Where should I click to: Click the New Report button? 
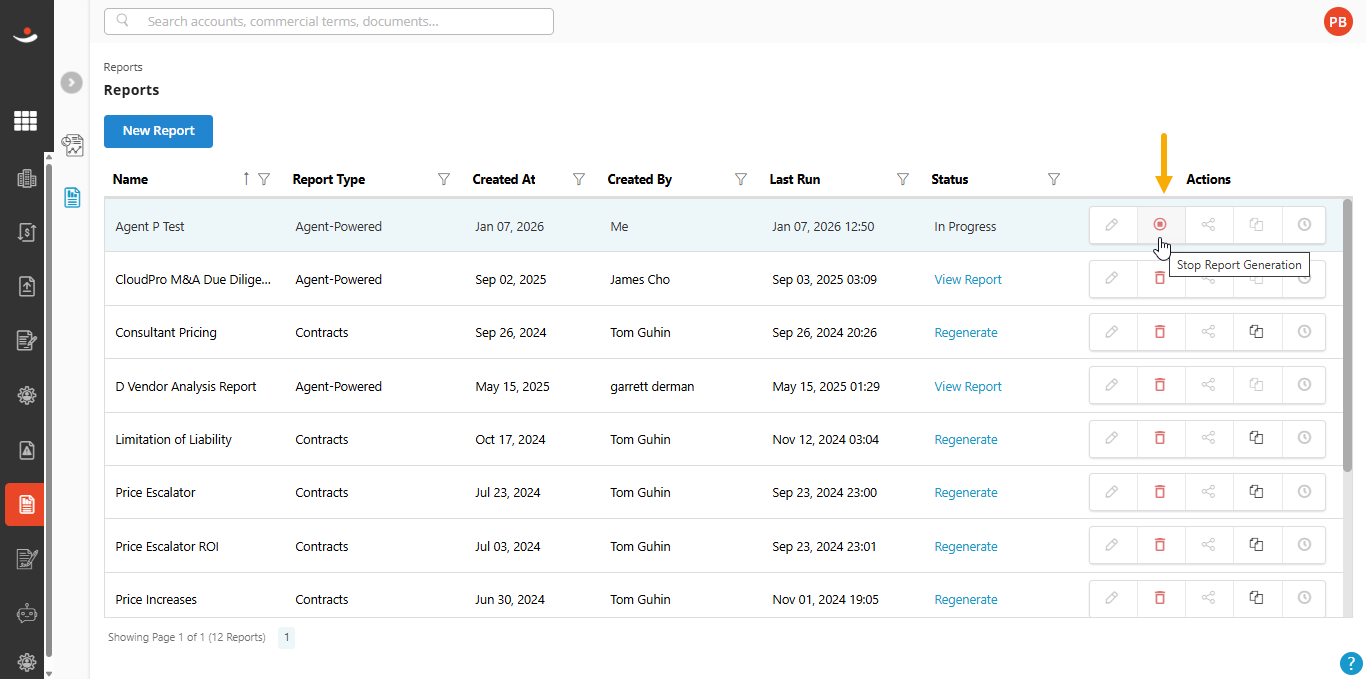(158, 131)
